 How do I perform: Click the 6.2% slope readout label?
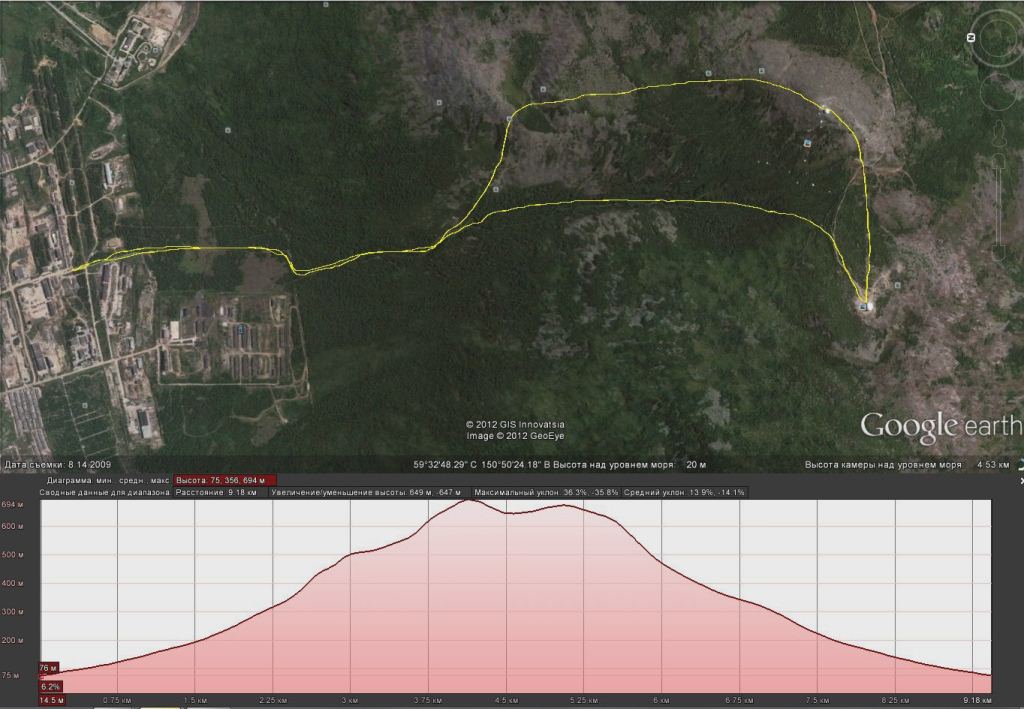point(50,686)
